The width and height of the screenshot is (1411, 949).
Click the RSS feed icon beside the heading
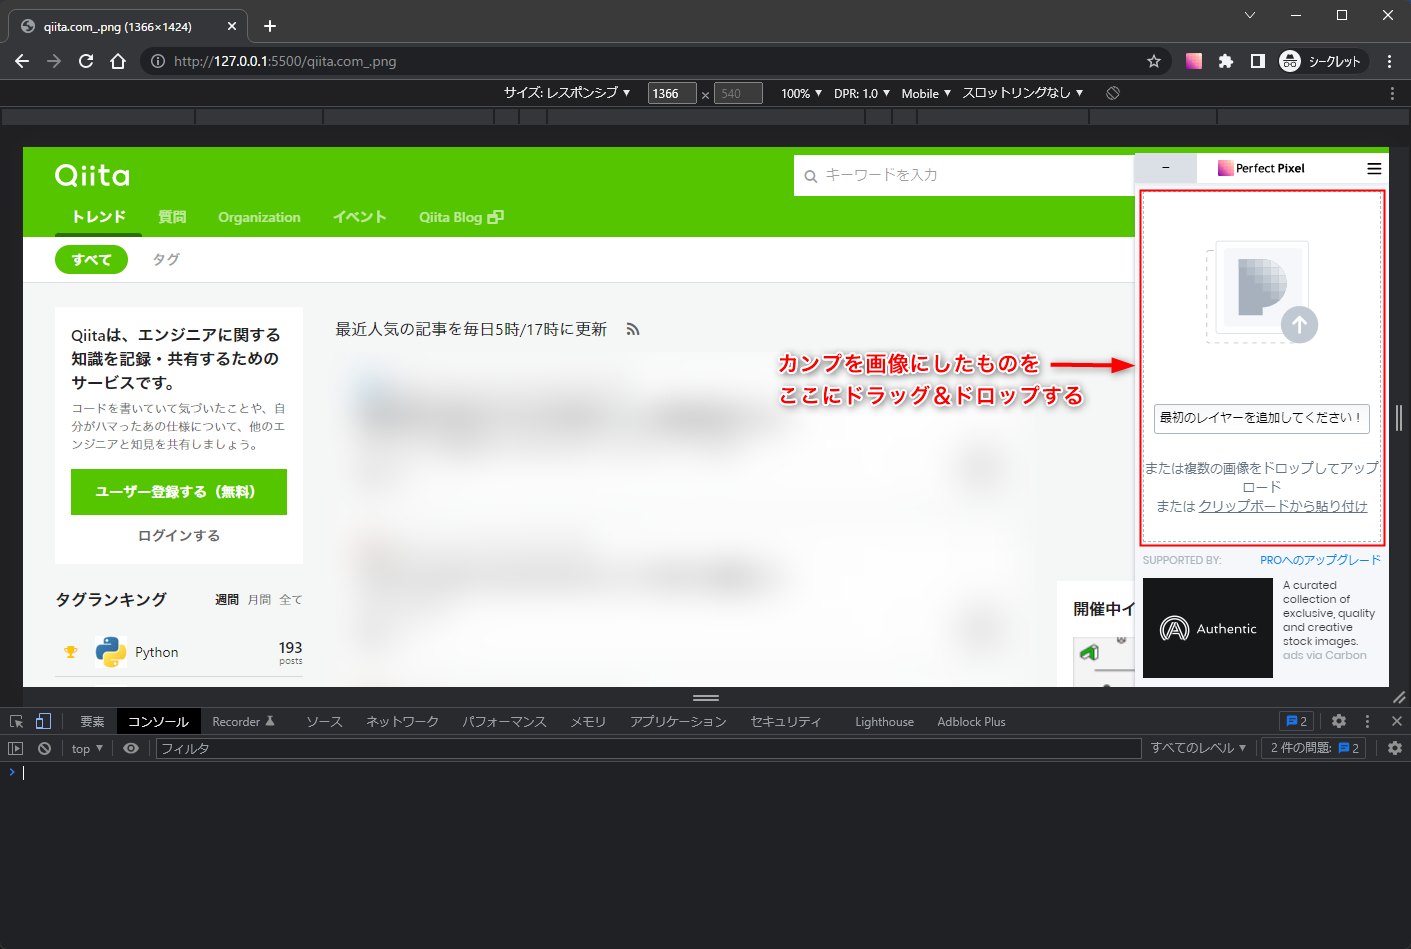pyautogui.click(x=632, y=329)
